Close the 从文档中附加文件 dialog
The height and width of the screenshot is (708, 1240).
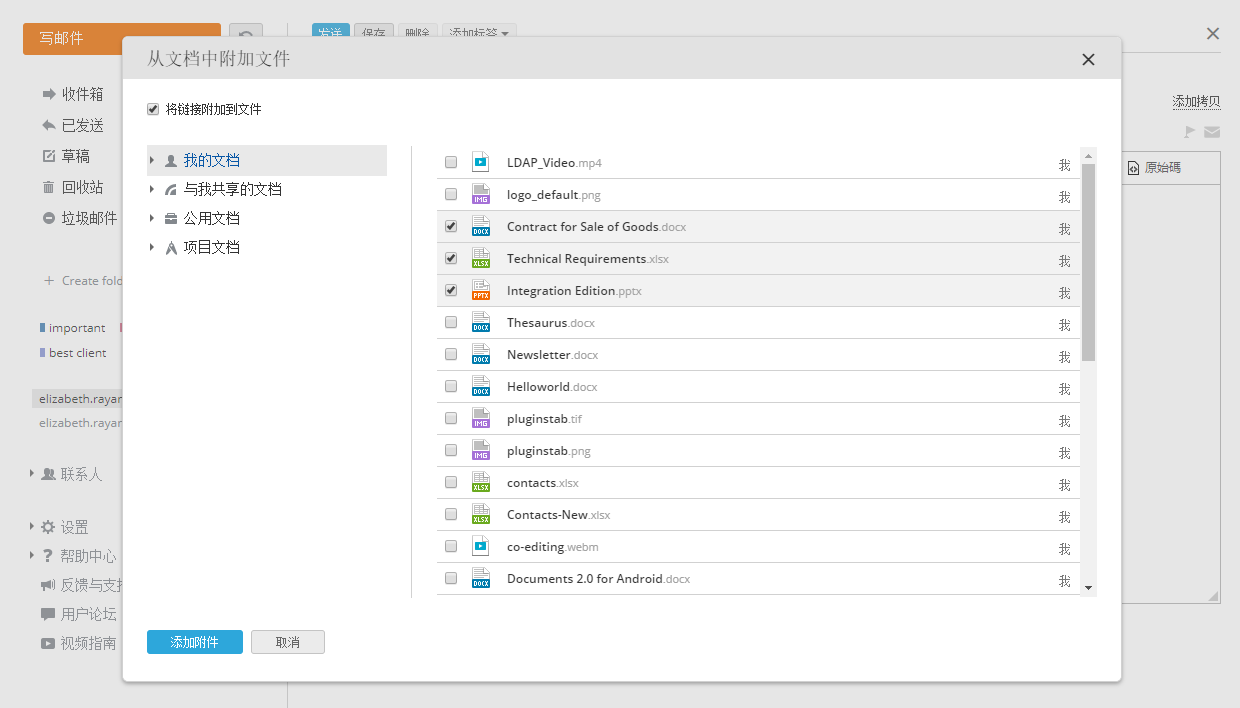(x=1088, y=60)
